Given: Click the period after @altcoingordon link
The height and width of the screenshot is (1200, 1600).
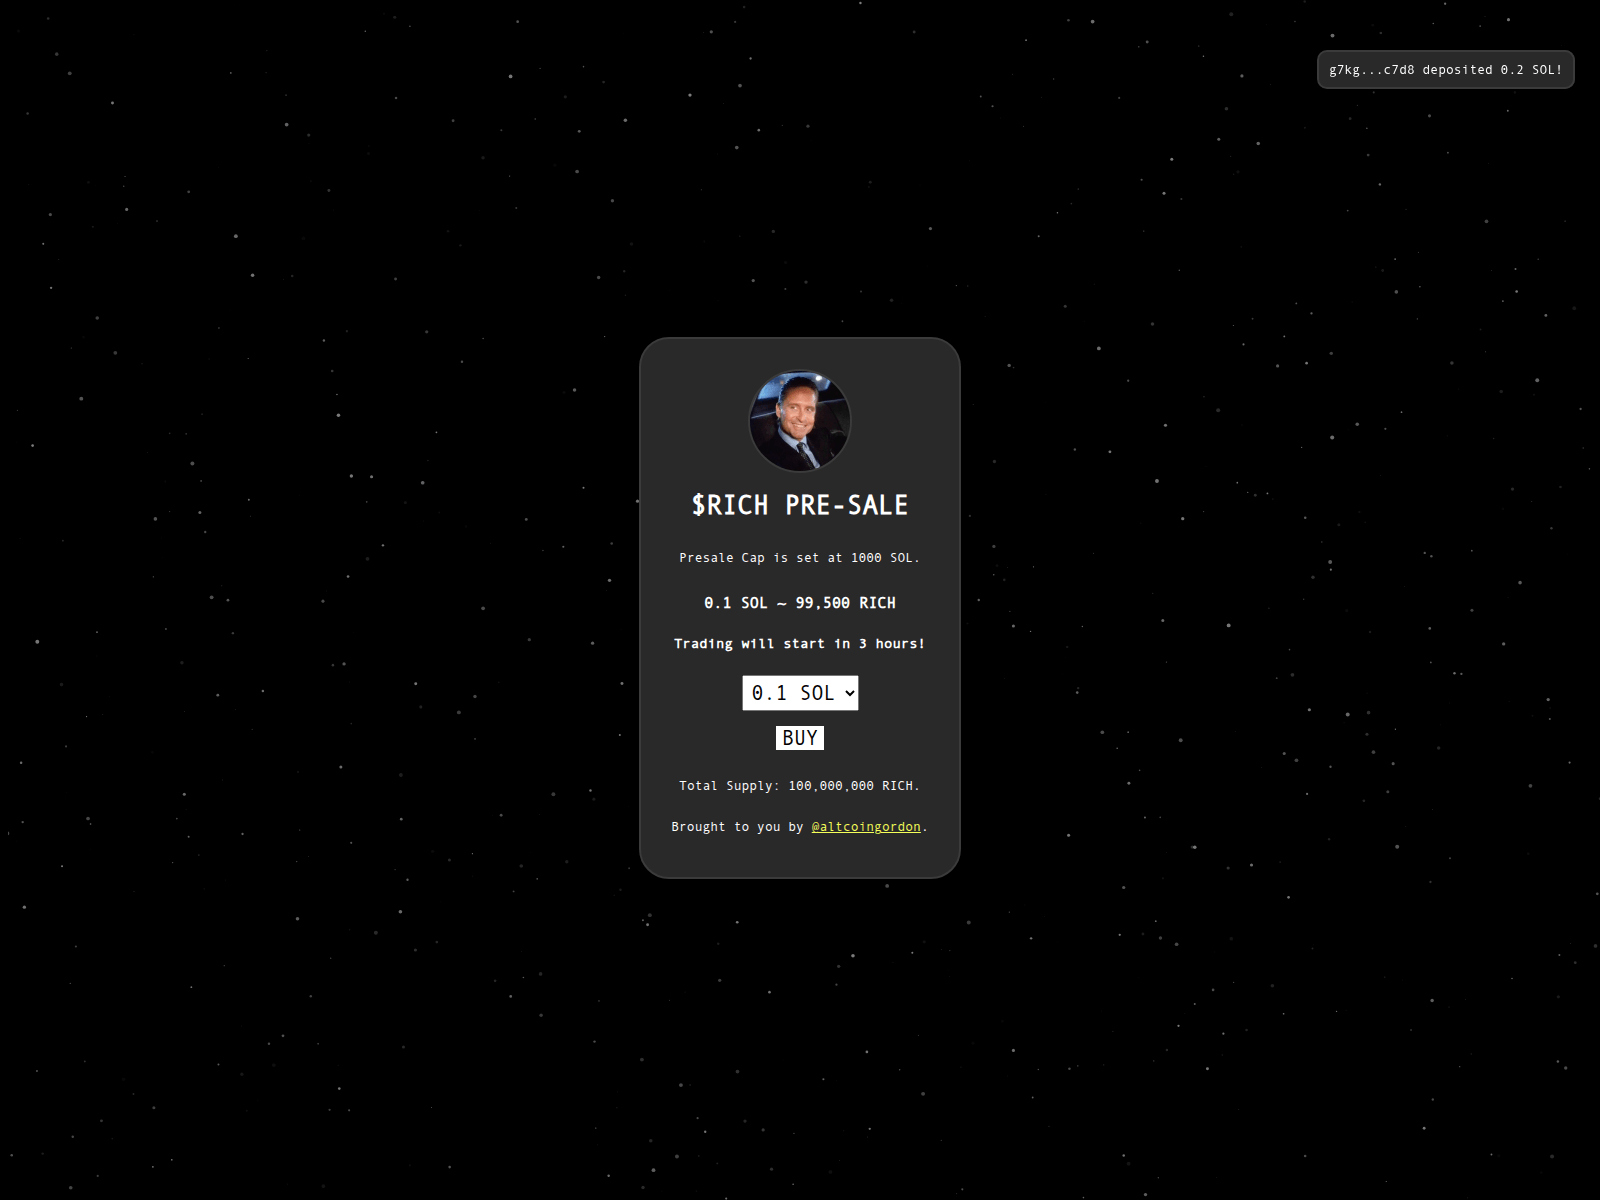Looking at the screenshot, I should click(x=925, y=826).
